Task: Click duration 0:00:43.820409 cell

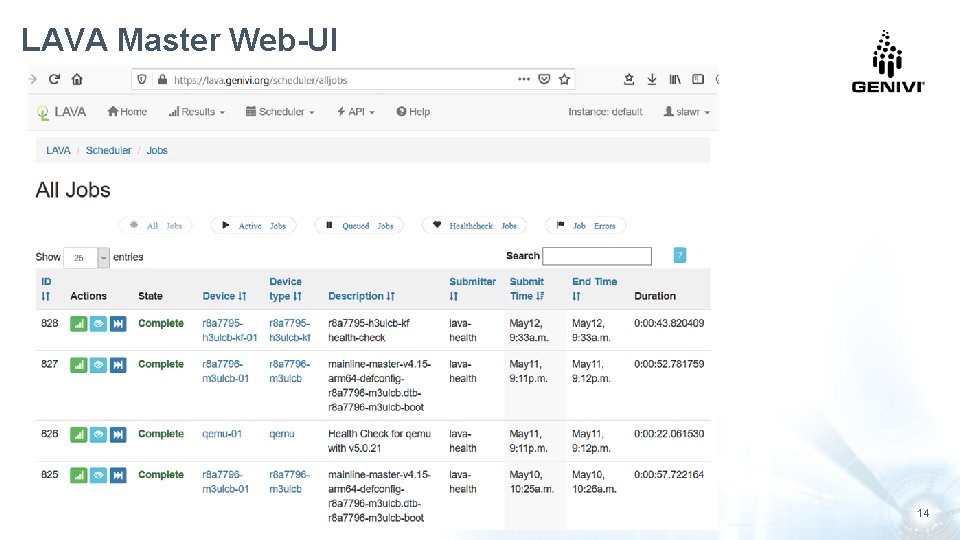Action: click(669, 323)
